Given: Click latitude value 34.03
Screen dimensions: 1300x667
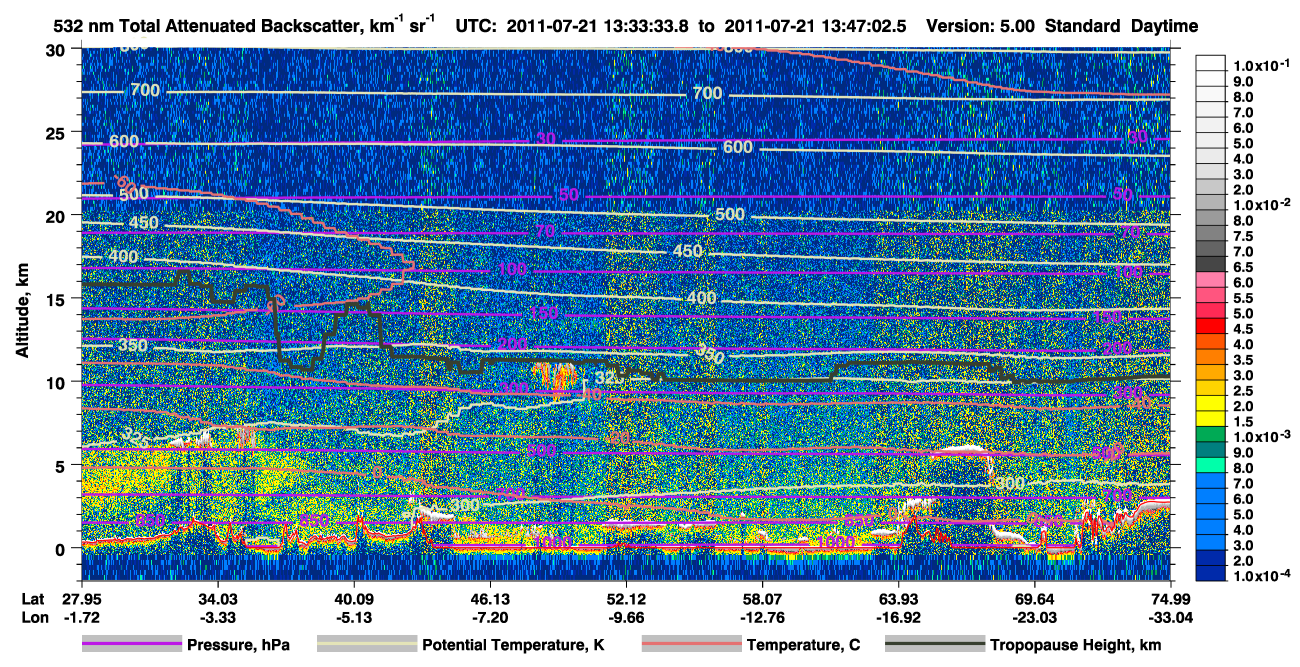Looking at the screenshot, I should pyautogui.click(x=217, y=598).
